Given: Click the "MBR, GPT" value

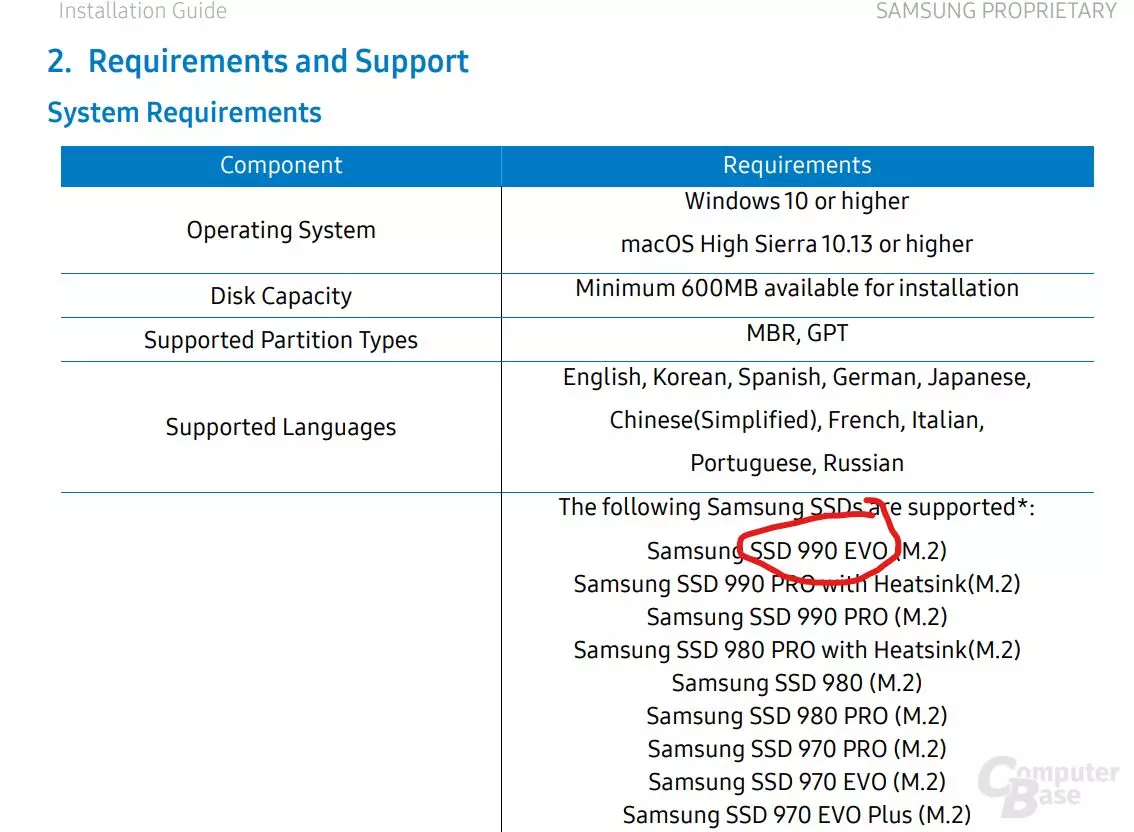Looking at the screenshot, I should [797, 333].
